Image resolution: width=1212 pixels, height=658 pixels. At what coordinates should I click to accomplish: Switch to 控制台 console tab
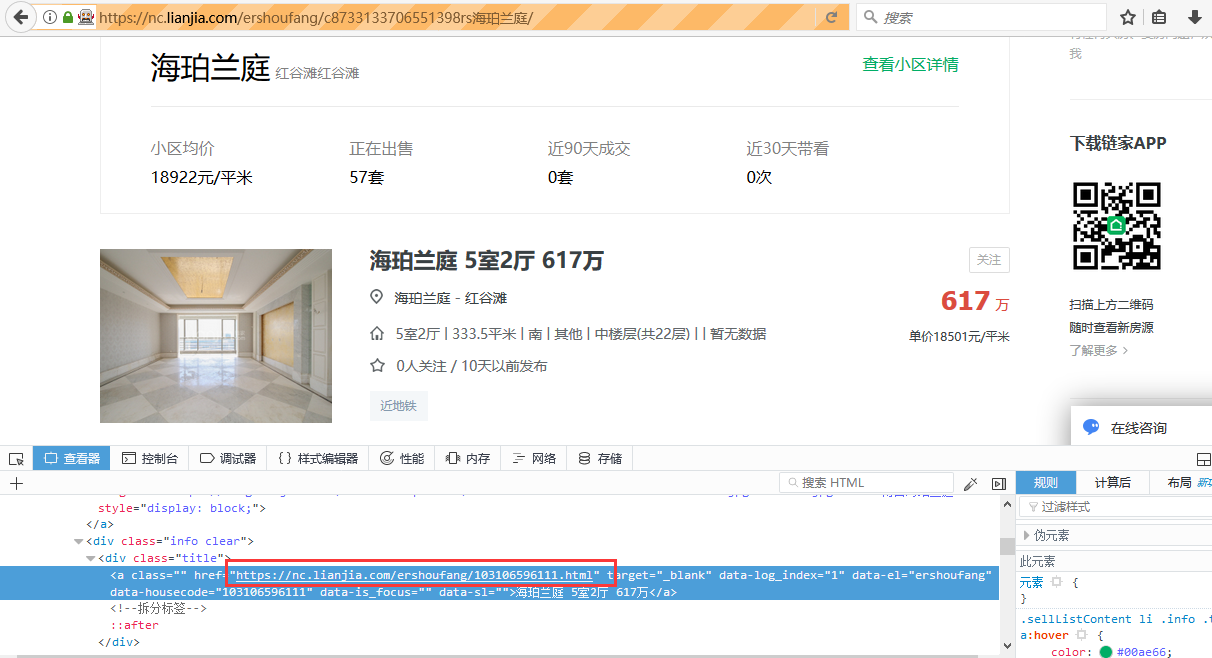(x=150, y=458)
